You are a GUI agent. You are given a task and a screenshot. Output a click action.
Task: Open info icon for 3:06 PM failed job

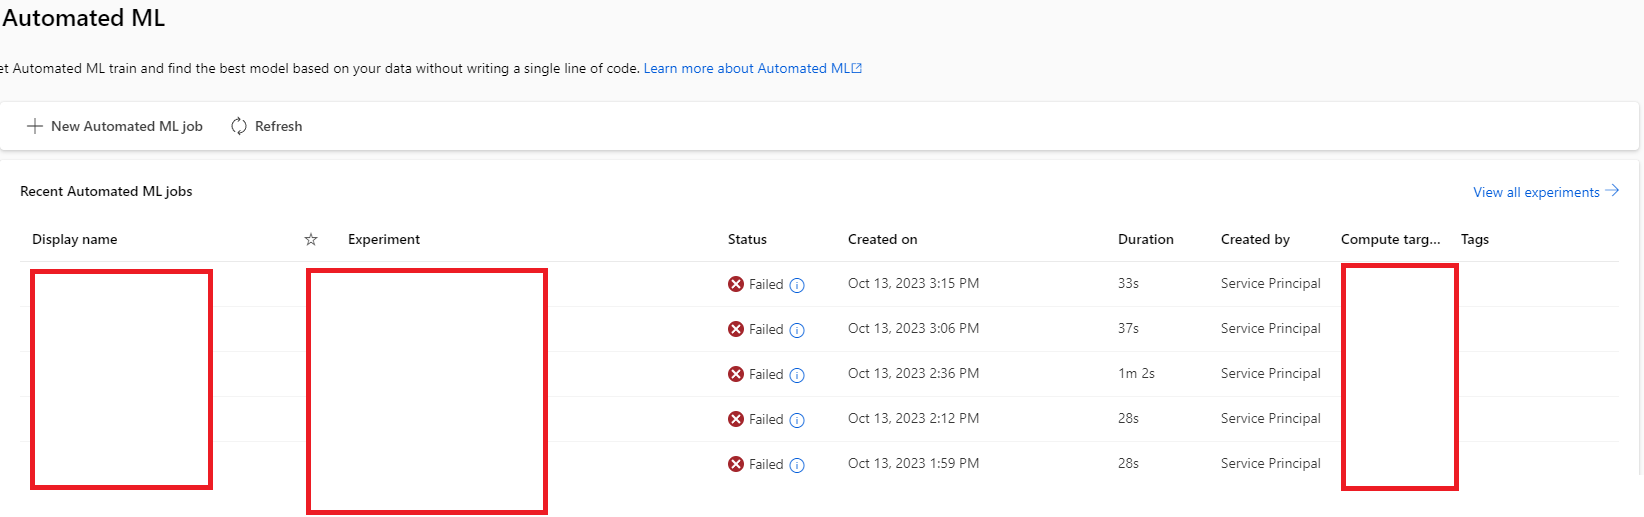coord(797,330)
